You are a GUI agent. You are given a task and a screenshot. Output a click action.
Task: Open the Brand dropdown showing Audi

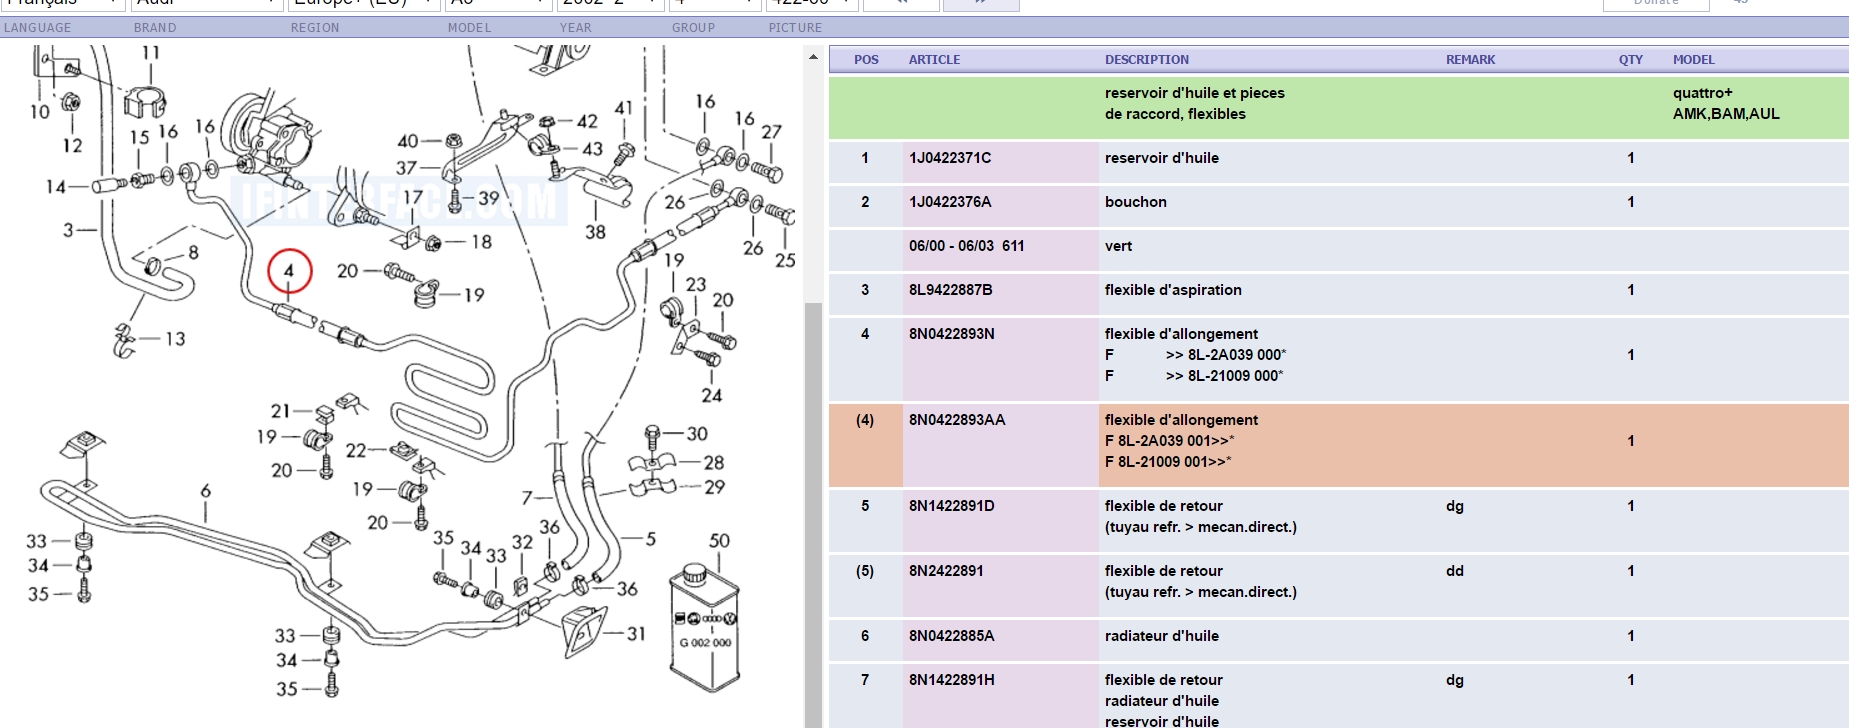coord(206,3)
